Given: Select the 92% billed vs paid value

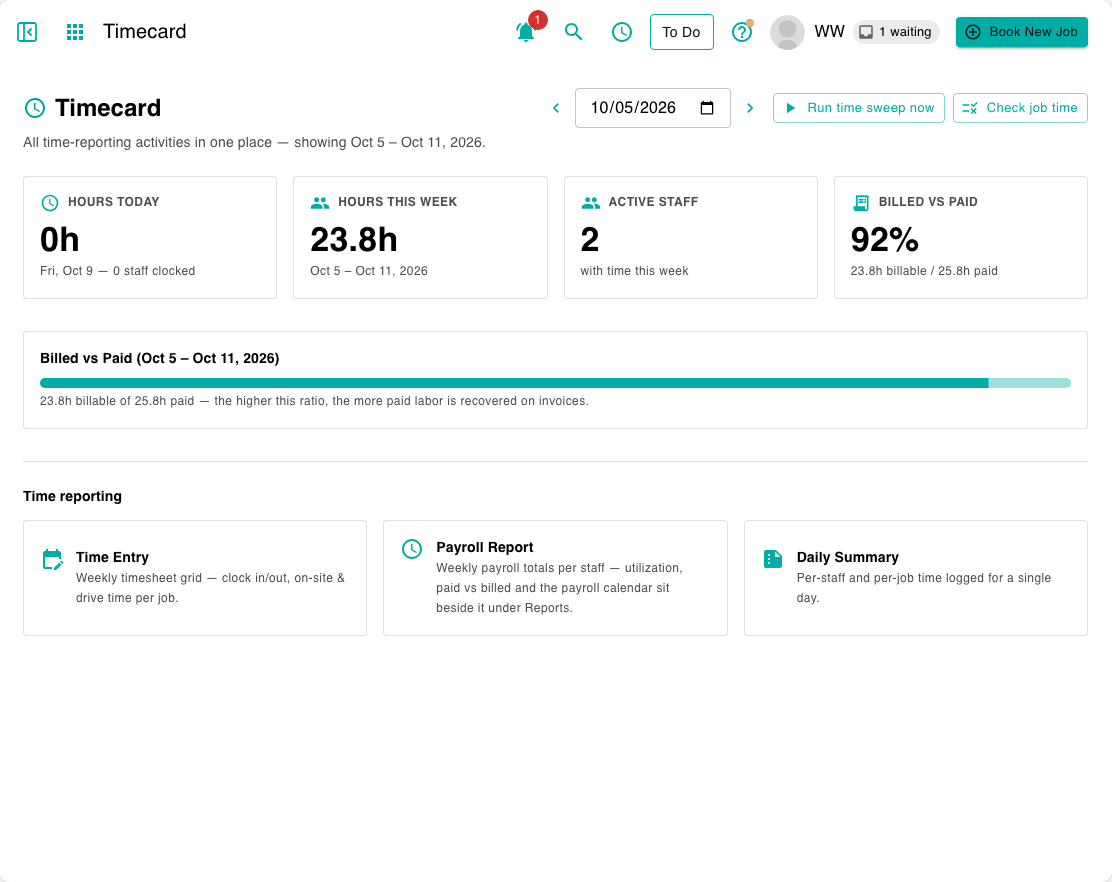Looking at the screenshot, I should (x=884, y=240).
